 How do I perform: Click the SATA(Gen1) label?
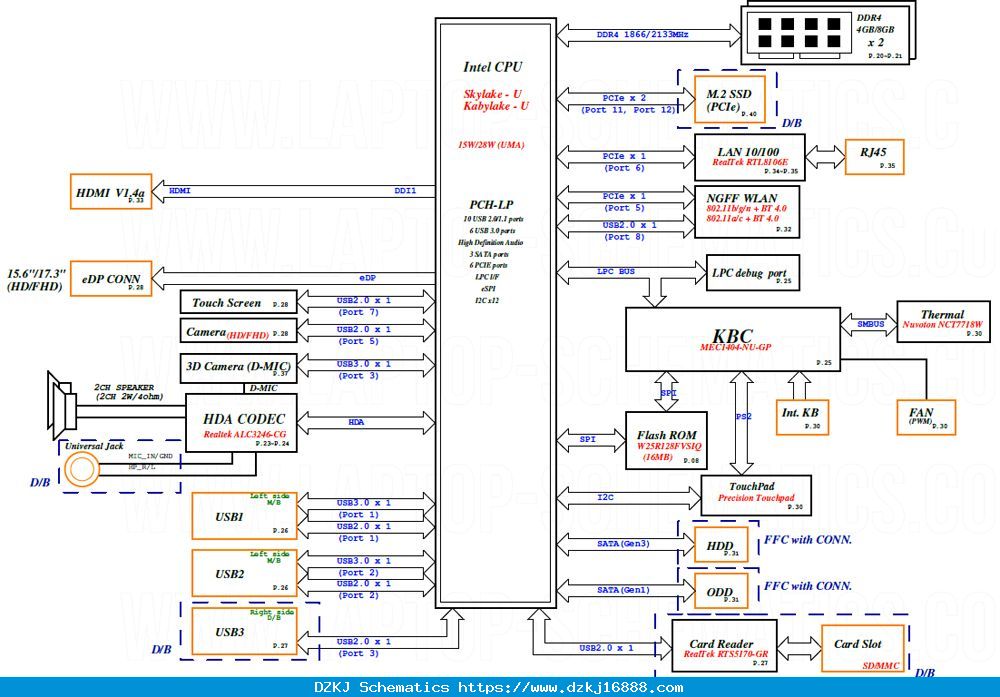pos(623,590)
